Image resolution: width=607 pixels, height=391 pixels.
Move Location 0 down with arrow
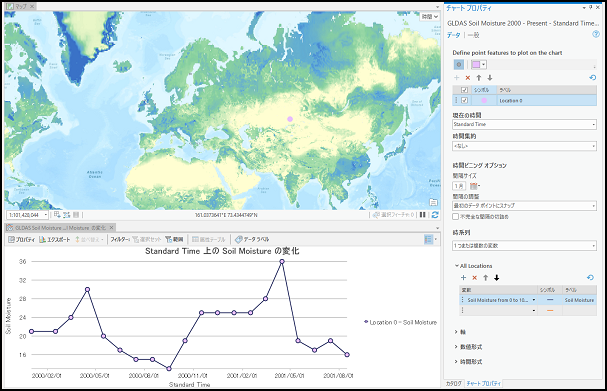pos(490,78)
